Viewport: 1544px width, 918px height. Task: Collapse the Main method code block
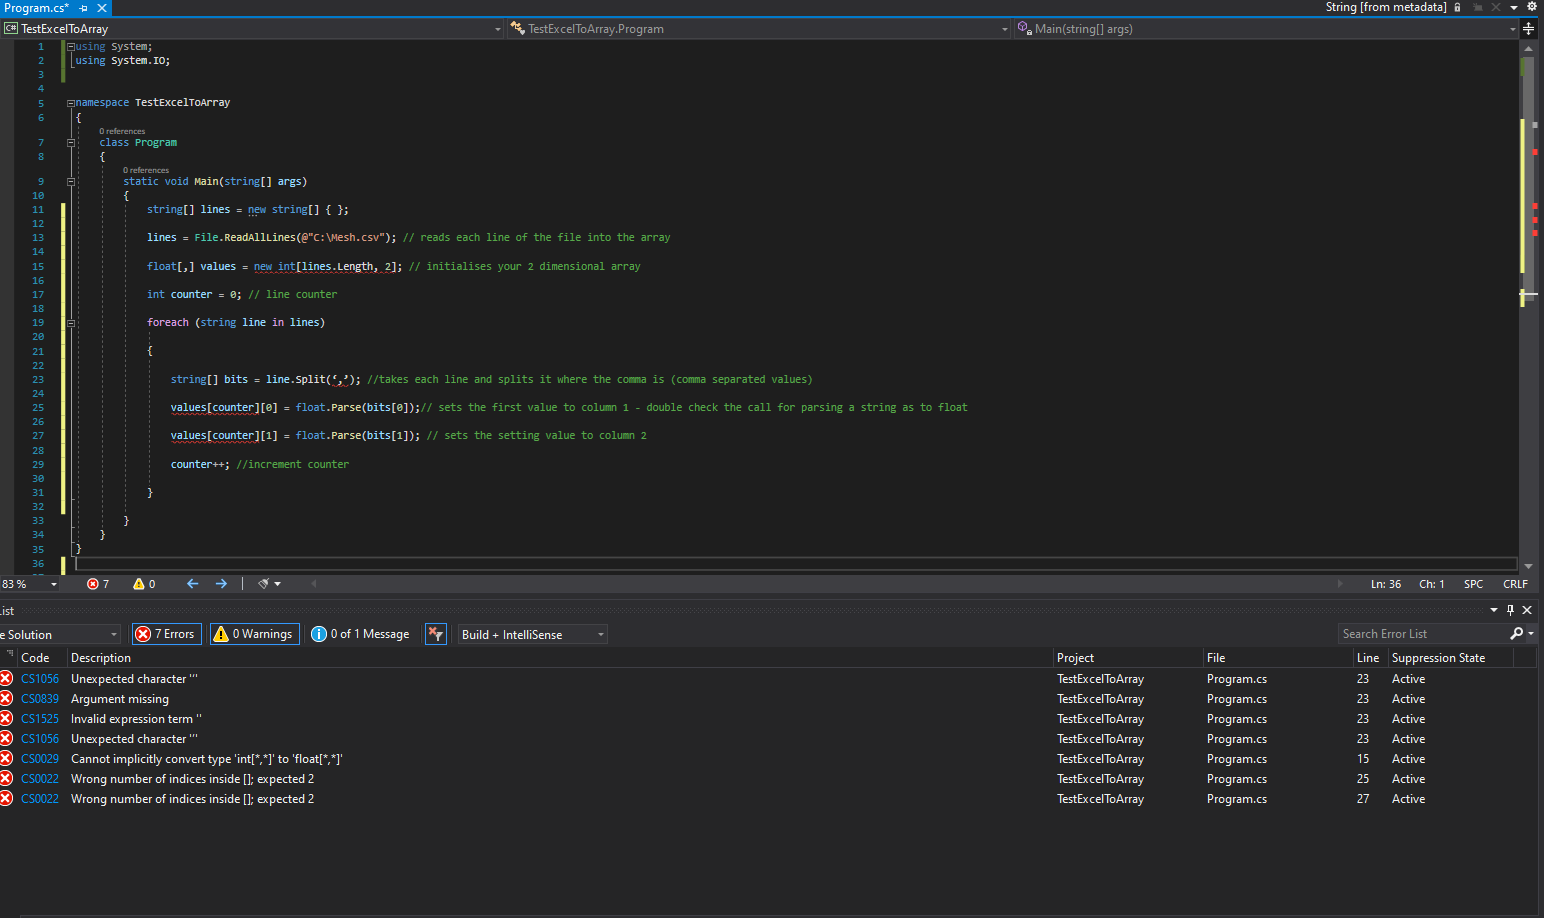point(71,182)
